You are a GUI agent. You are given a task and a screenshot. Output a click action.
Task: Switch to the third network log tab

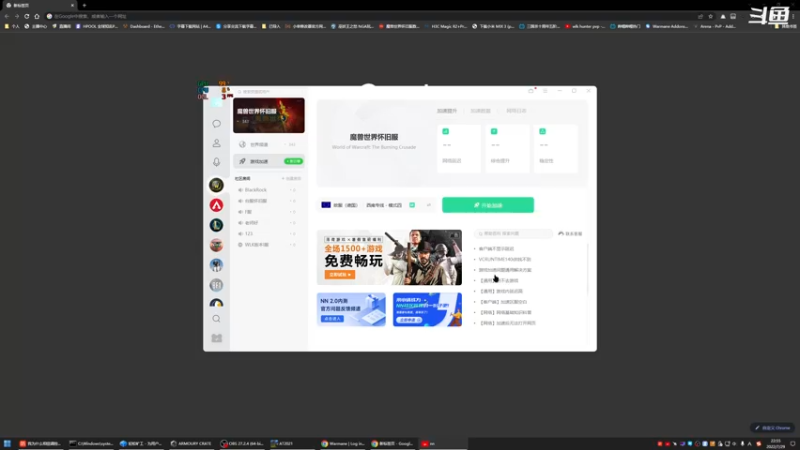click(516, 111)
